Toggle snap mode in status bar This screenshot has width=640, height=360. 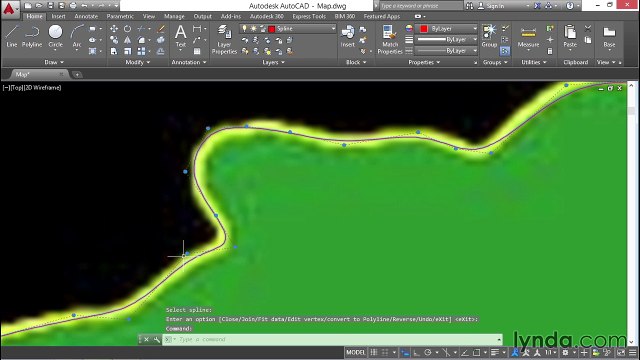tap(385, 352)
